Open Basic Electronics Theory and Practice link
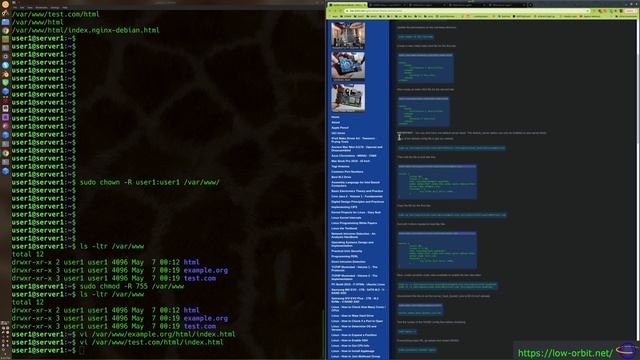 click(x=357, y=191)
